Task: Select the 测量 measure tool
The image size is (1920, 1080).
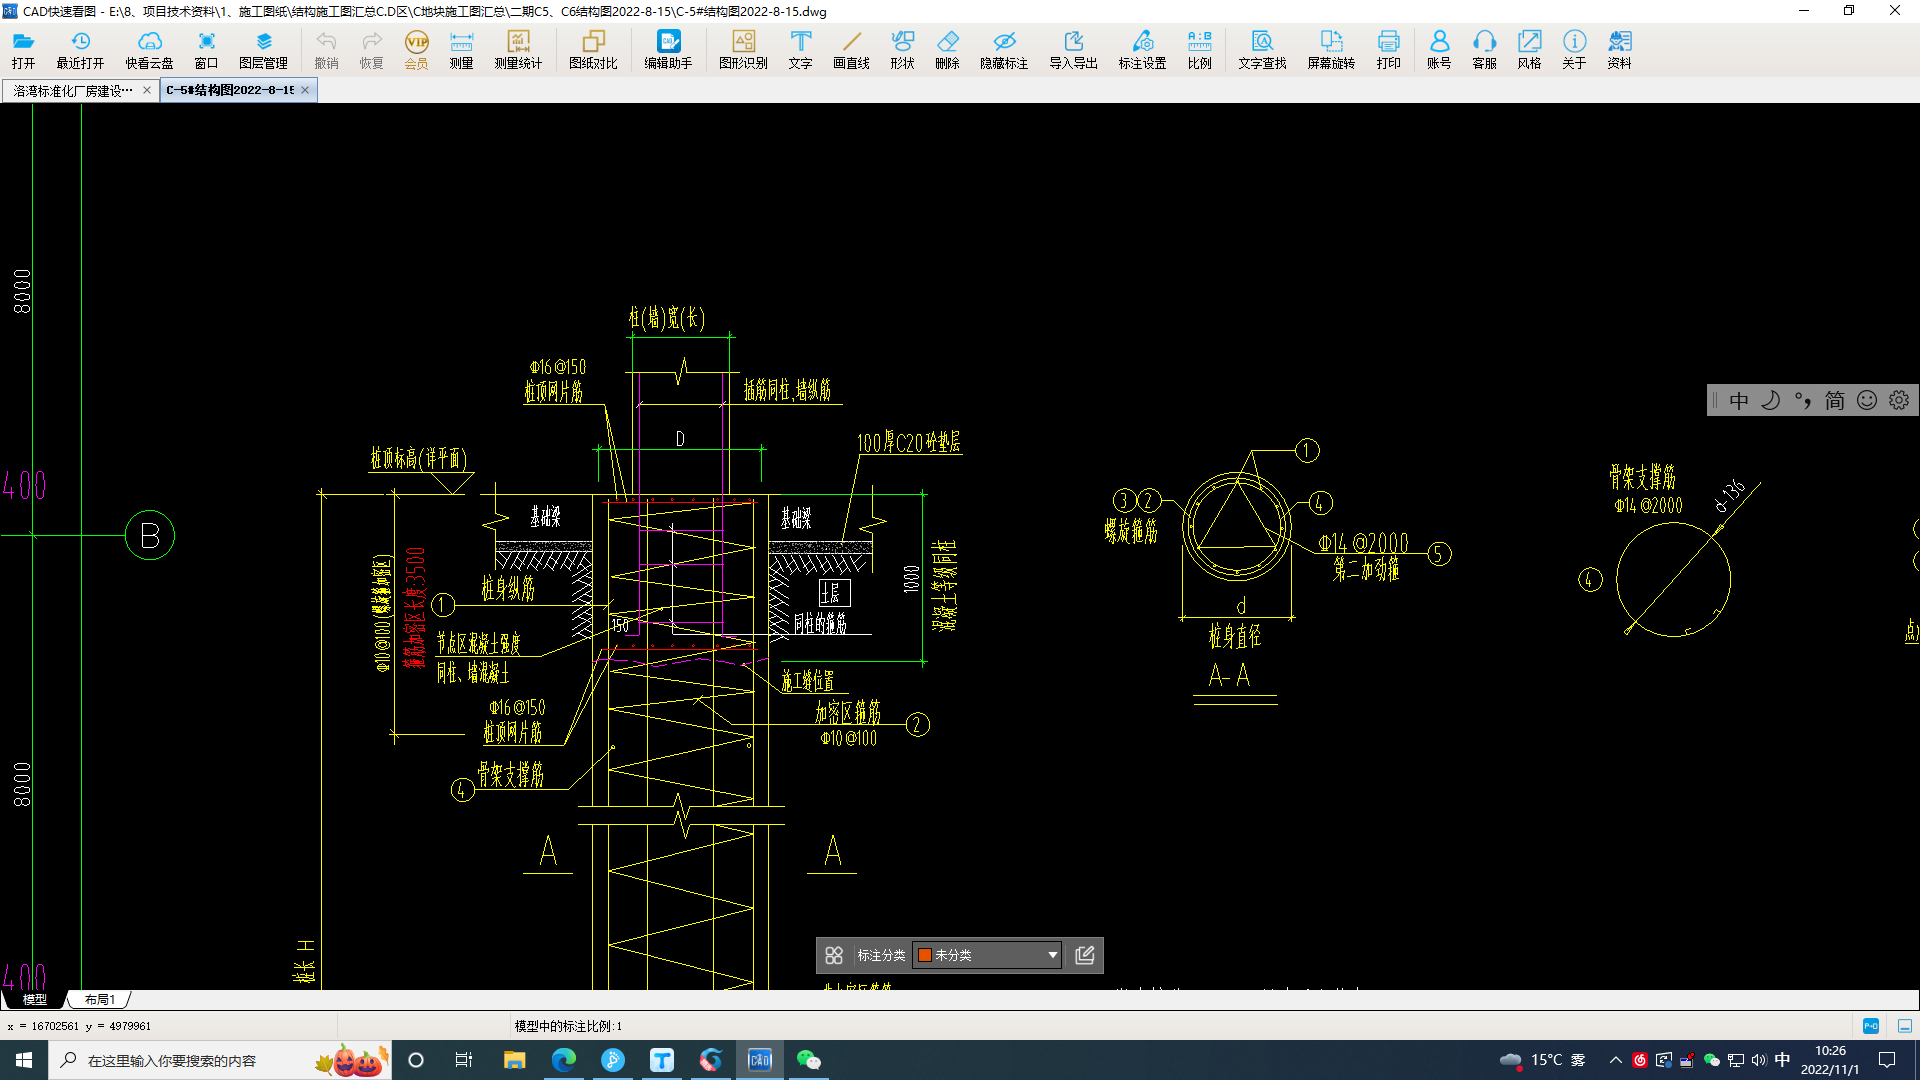Action: [x=461, y=49]
